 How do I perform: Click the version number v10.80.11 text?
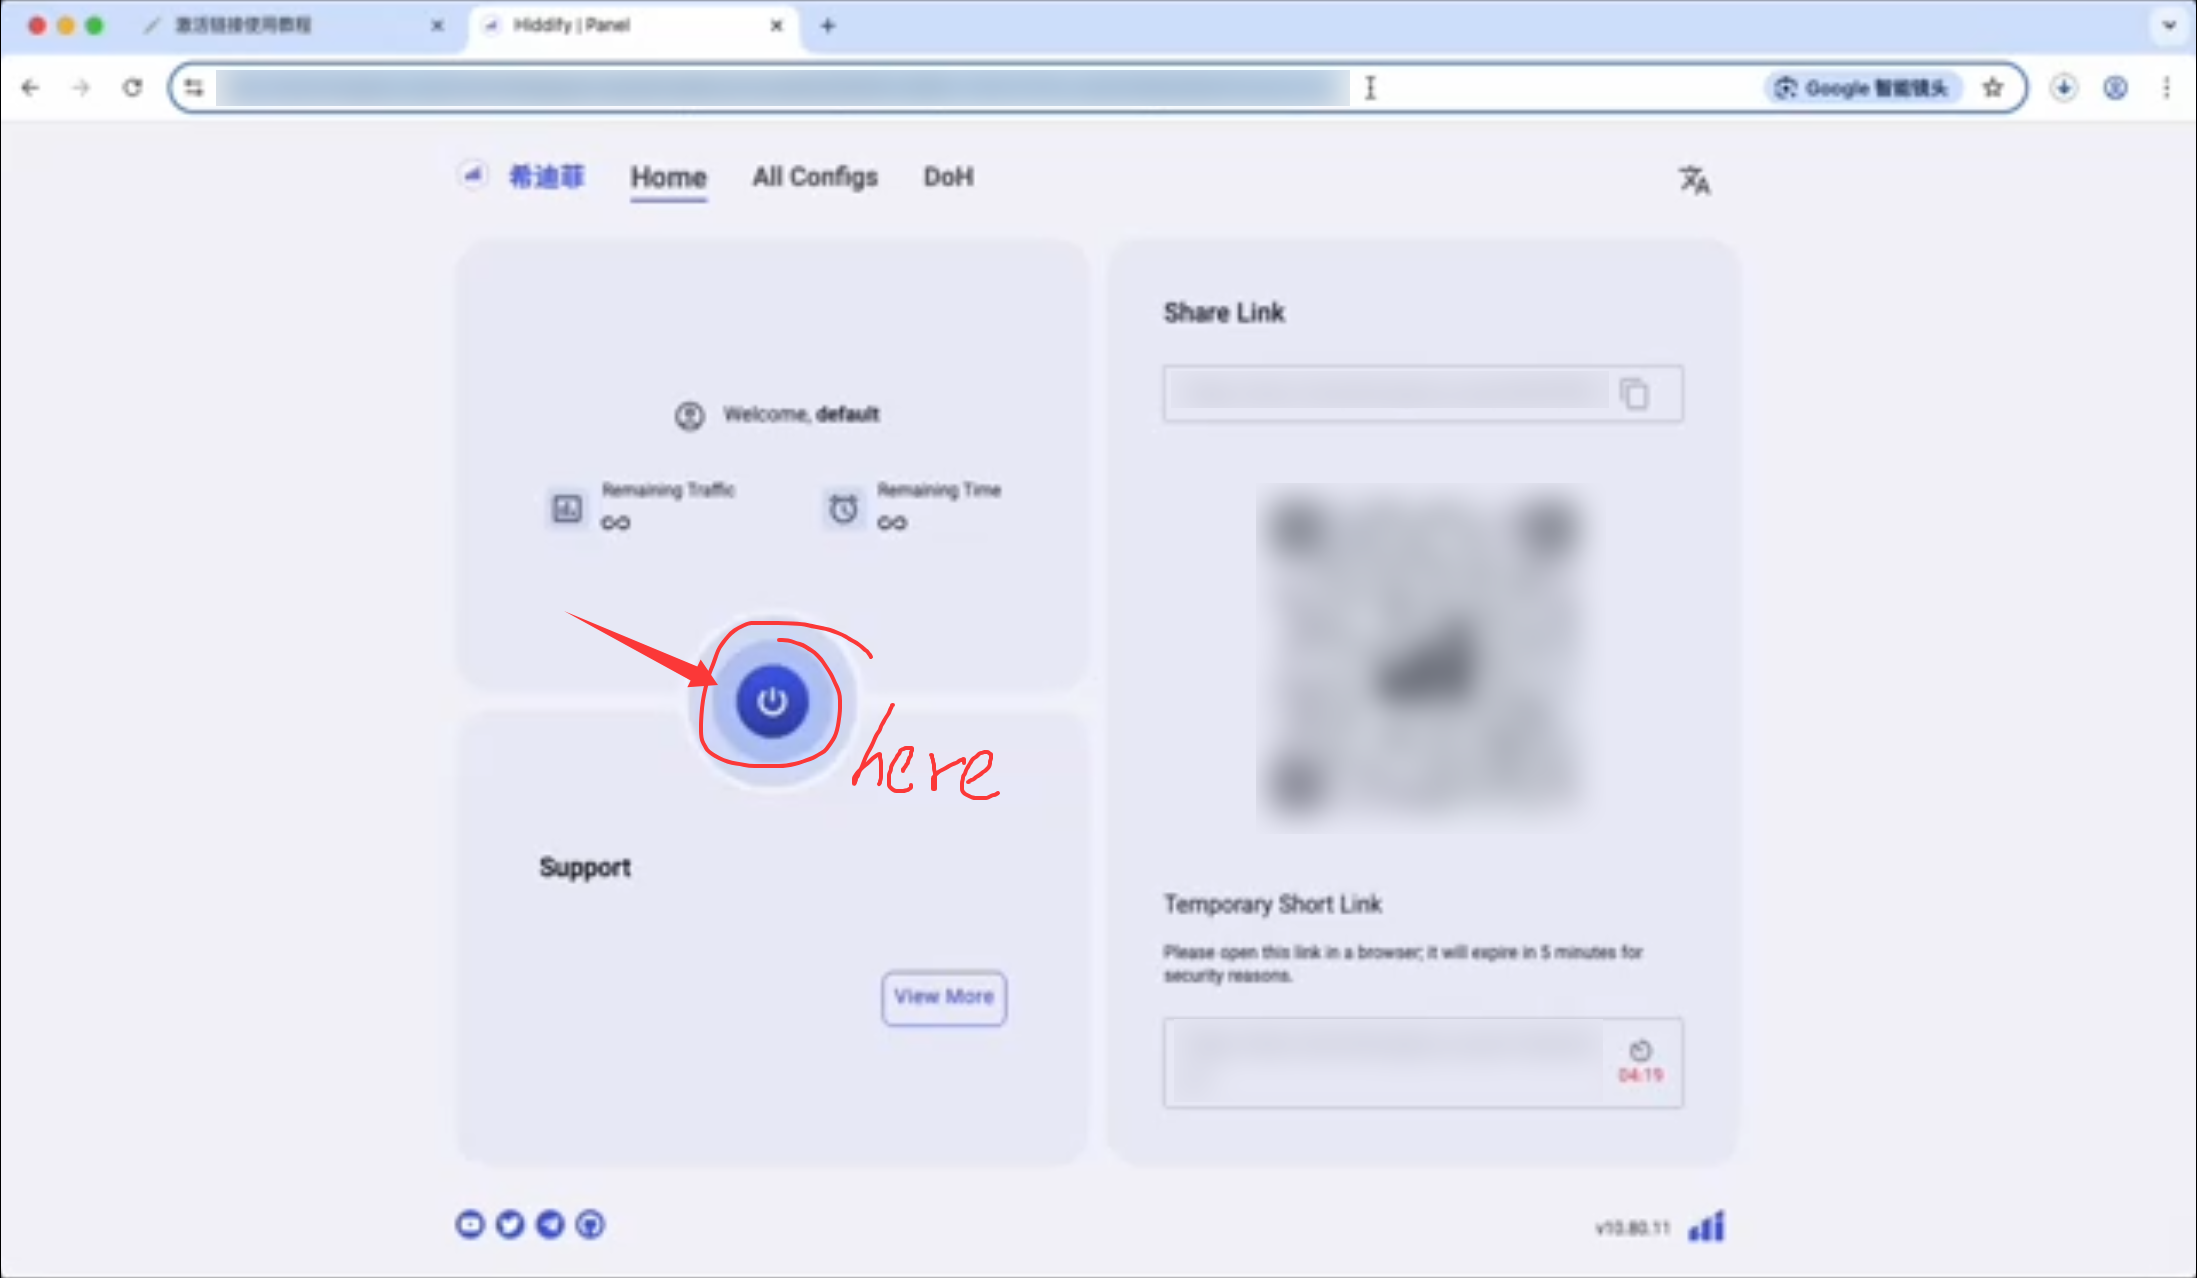click(1632, 1228)
